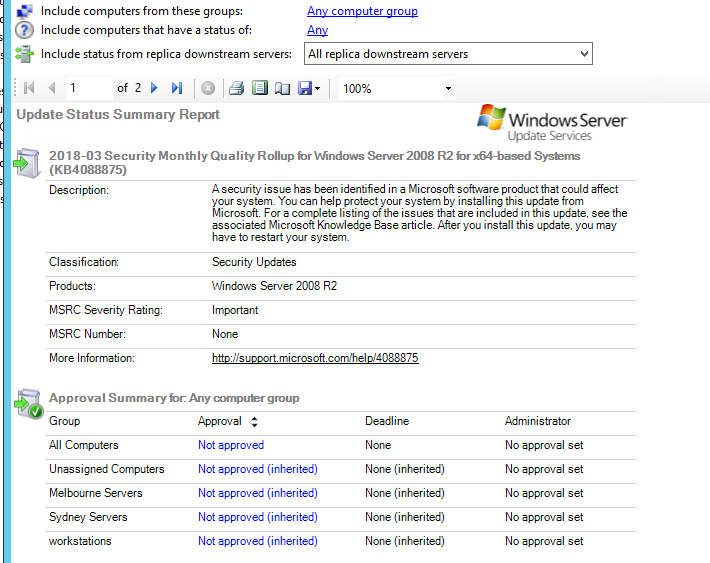Click Not approved for Melbourne Servers
The height and width of the screenshot is (563, 710).
[x=258, y=493]
